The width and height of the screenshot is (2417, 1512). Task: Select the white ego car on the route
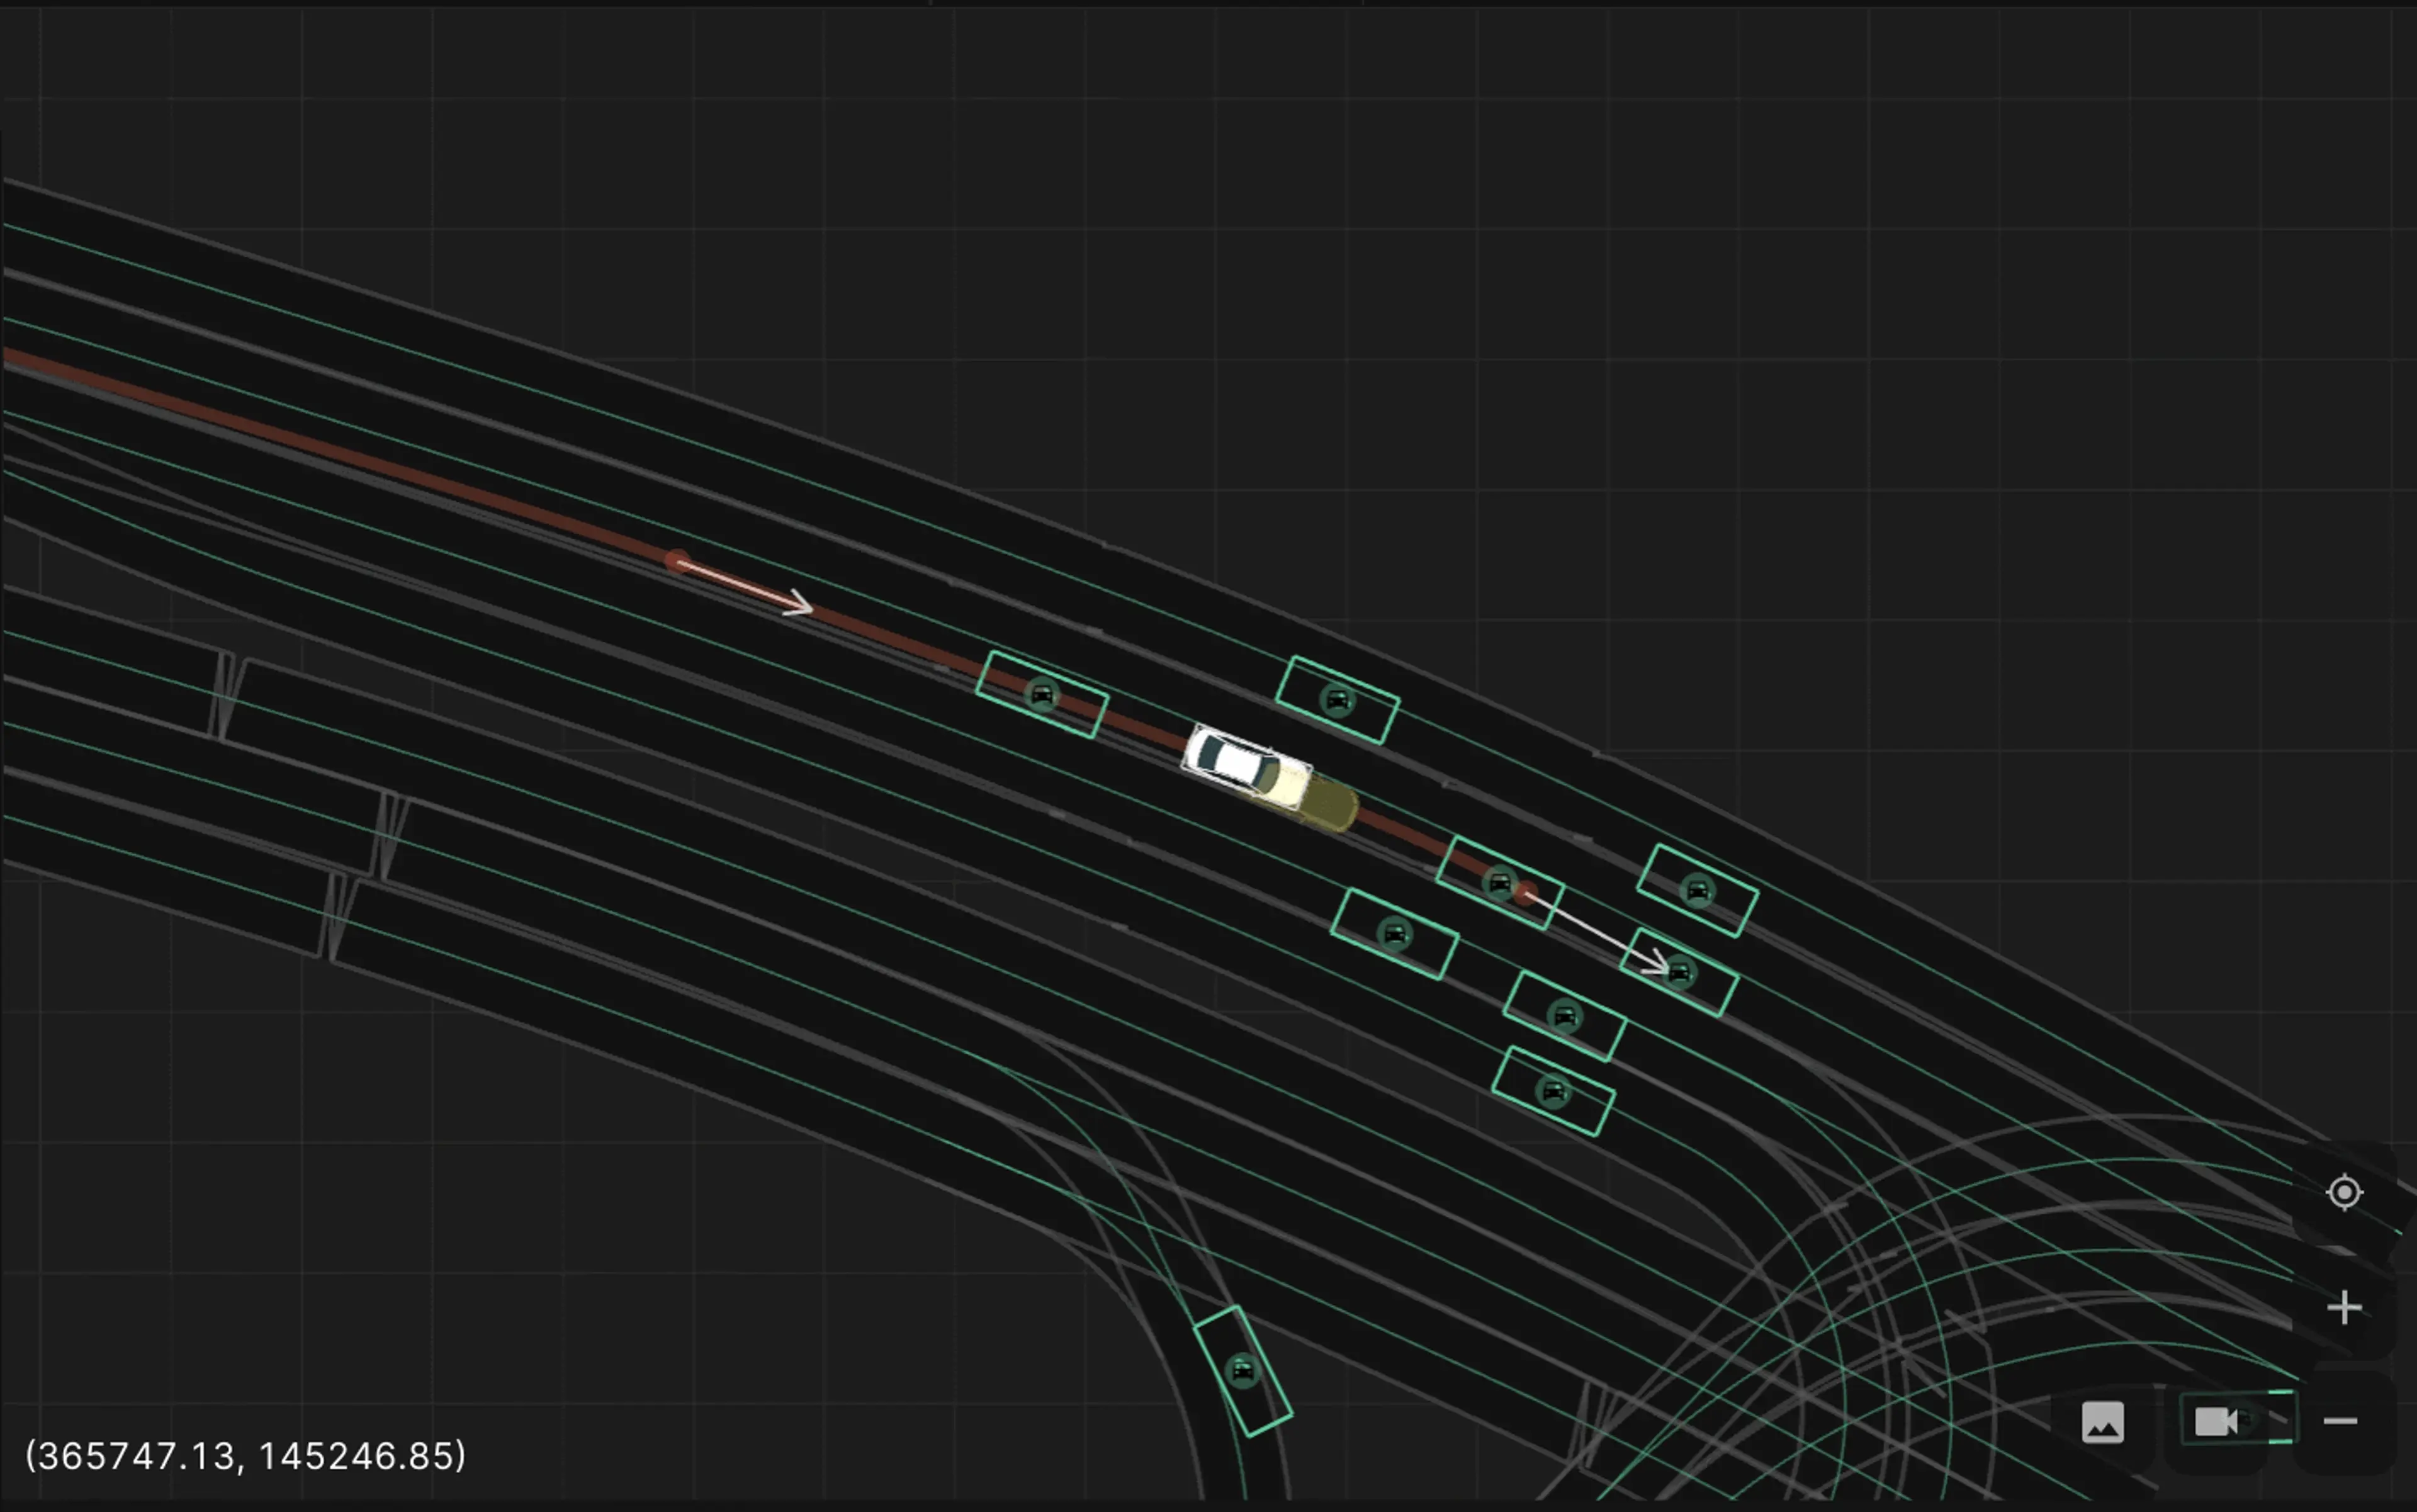1245,766
